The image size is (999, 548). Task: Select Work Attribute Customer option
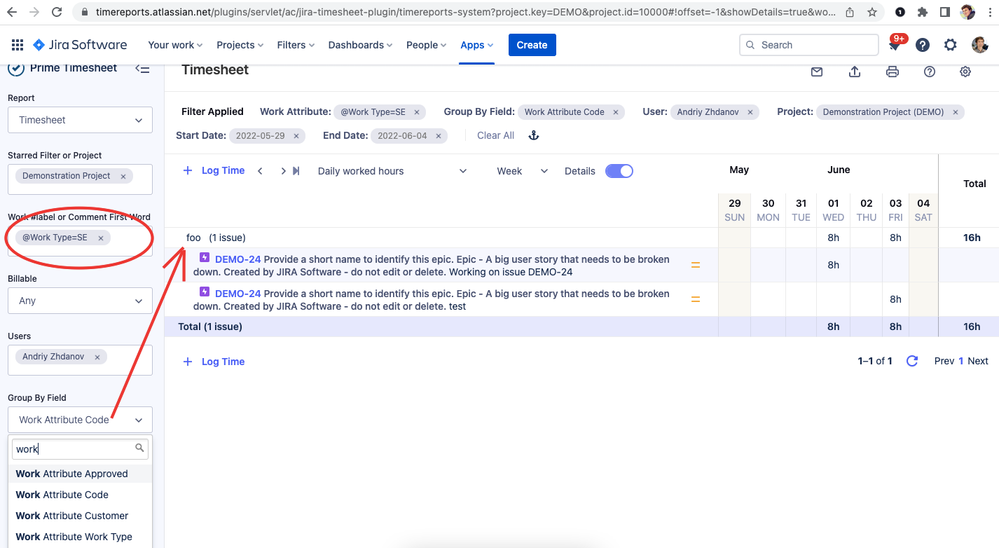[x=80, y=516]
